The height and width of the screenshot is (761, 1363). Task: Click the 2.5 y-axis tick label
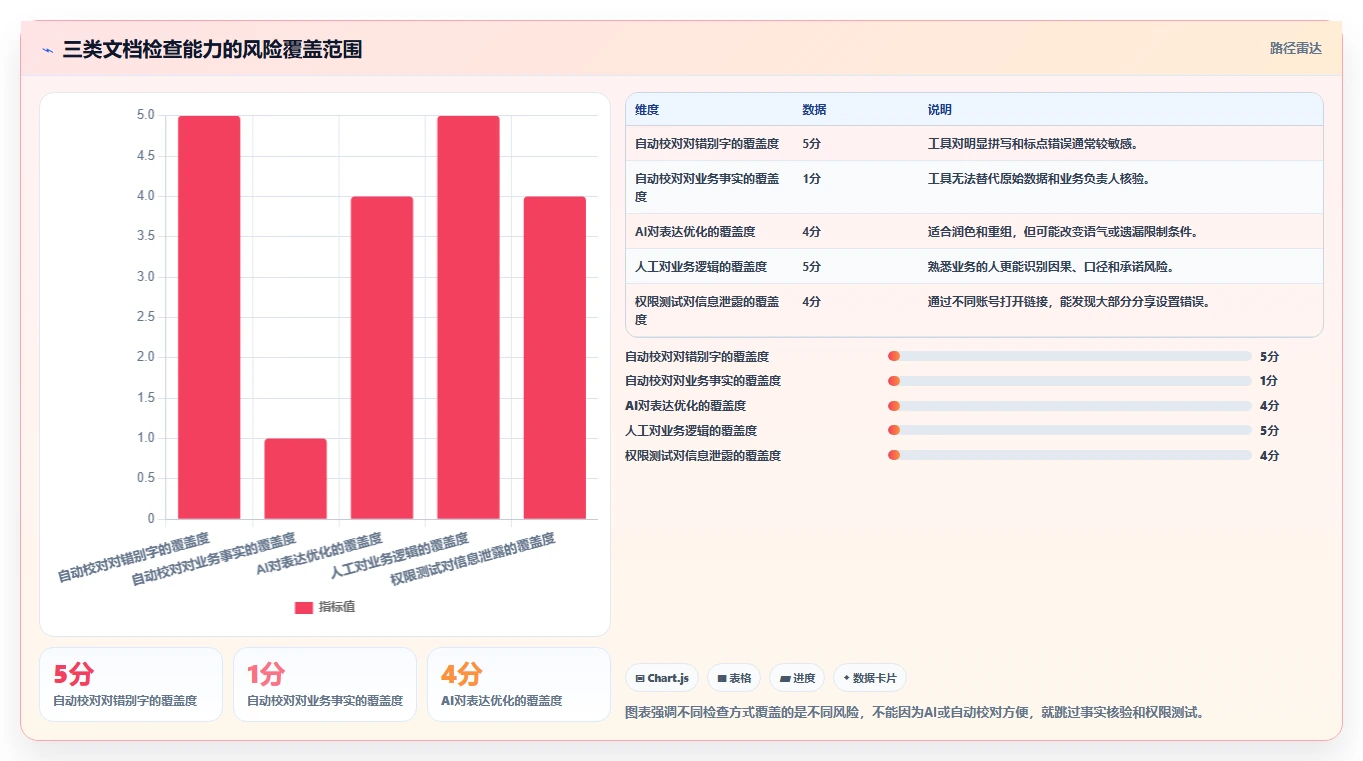pyautogui.click(x=145, y=317)
